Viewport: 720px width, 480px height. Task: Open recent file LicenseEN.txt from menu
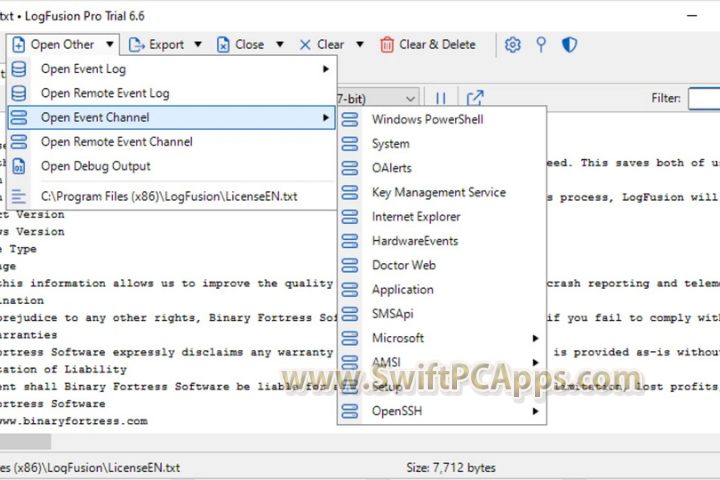[x=169, y=197]
